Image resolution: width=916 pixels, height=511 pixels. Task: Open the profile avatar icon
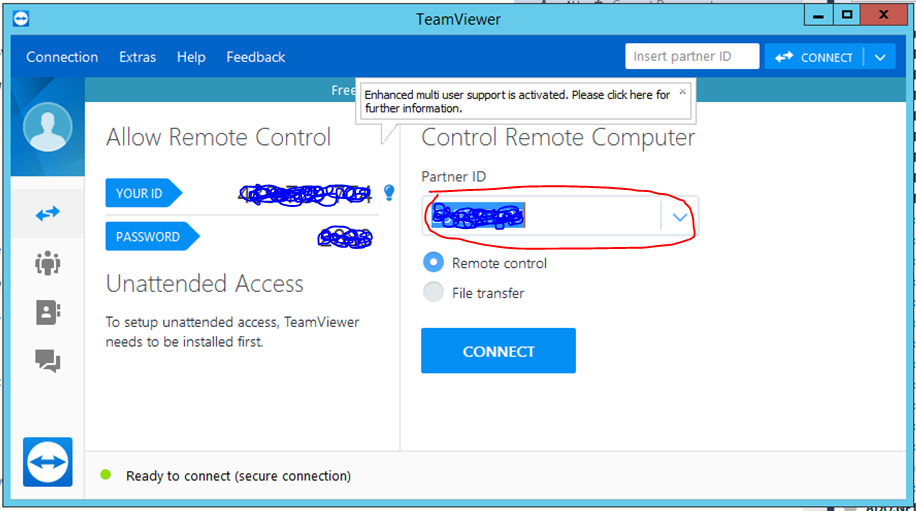pyautogui.click(x=48, y=127)
